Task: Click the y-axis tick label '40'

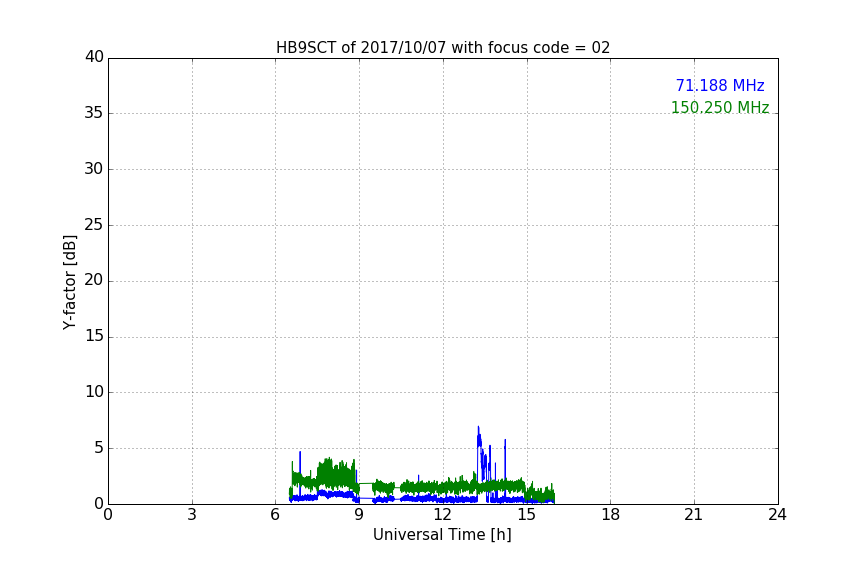Action: 94,57
